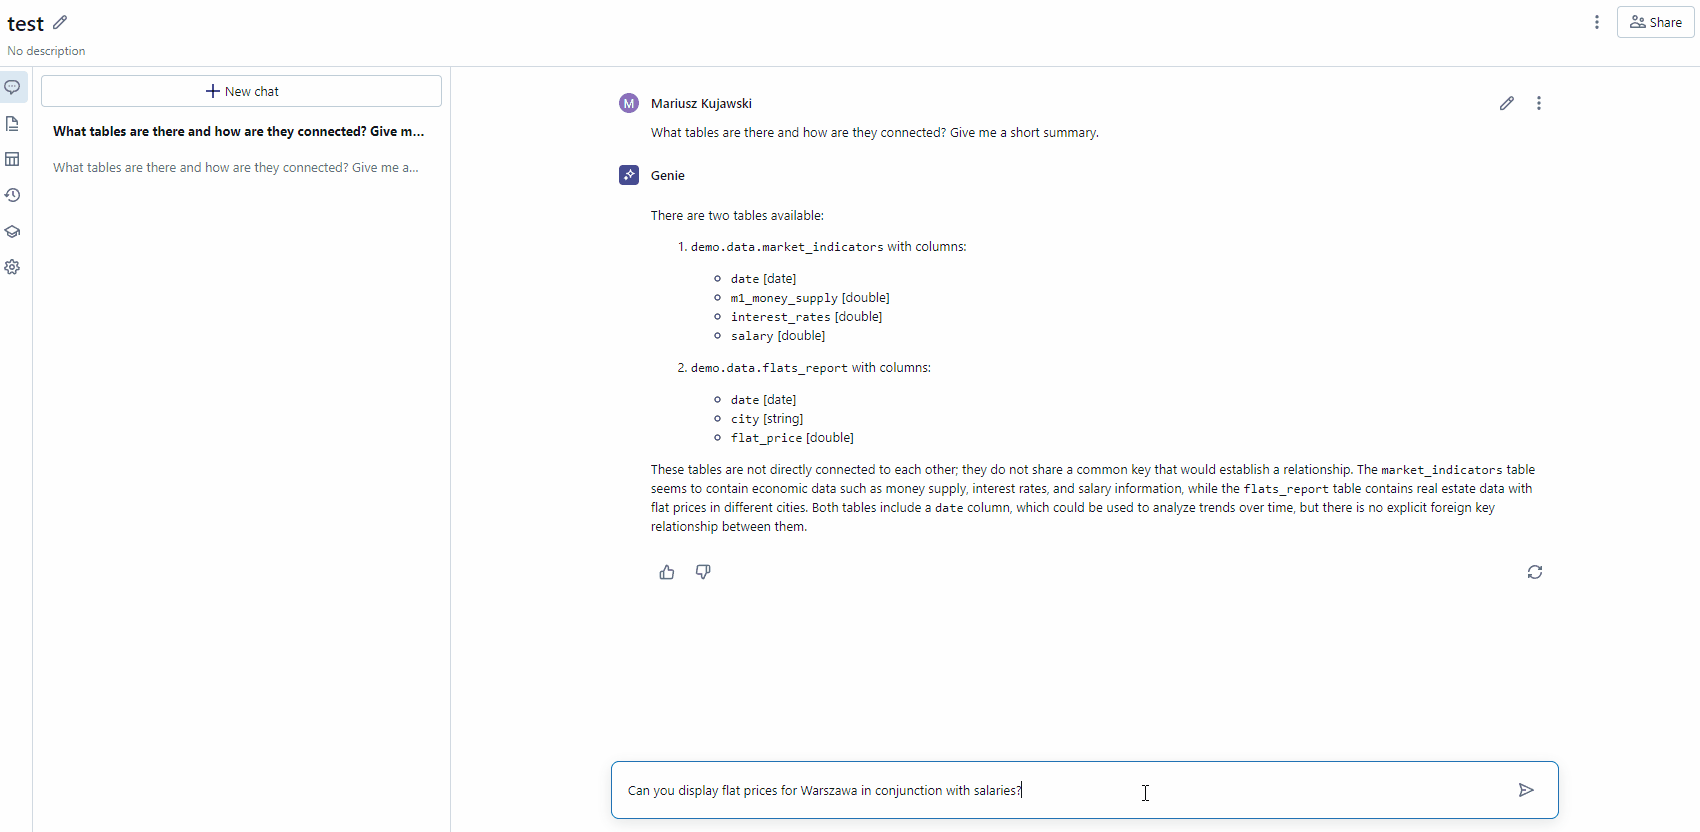
Task: Click the Share button
Action: point(1655,22)
